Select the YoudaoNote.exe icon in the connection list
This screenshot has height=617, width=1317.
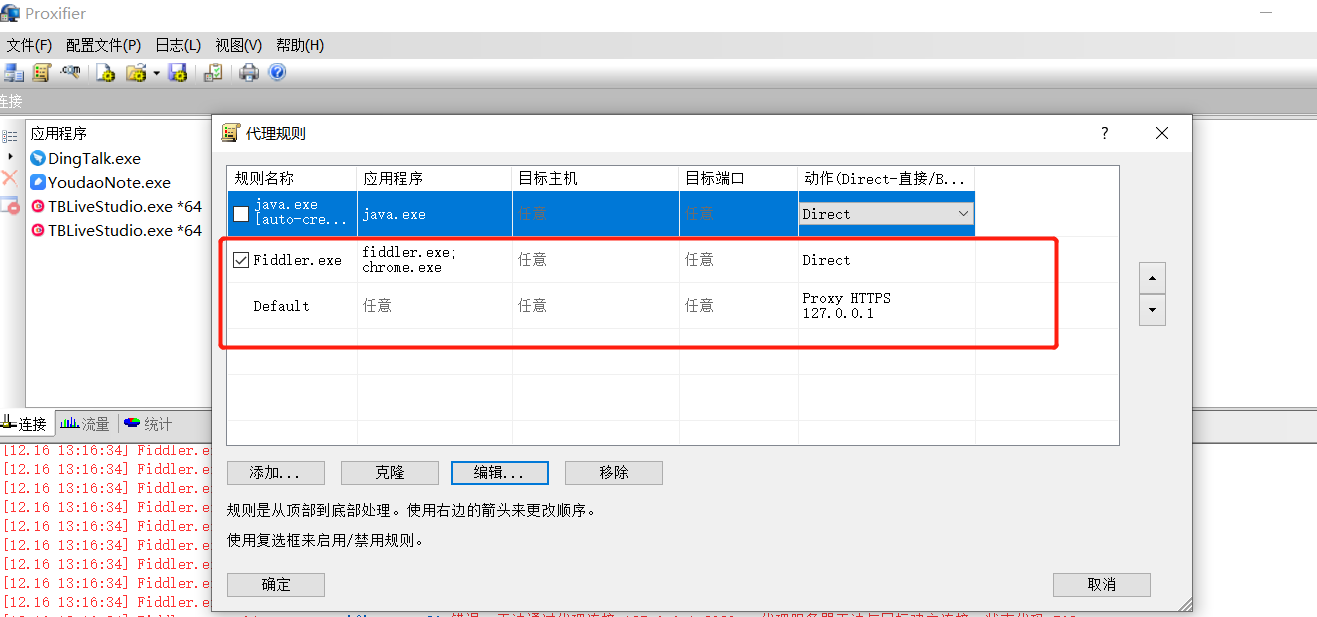tap(38, 182)
